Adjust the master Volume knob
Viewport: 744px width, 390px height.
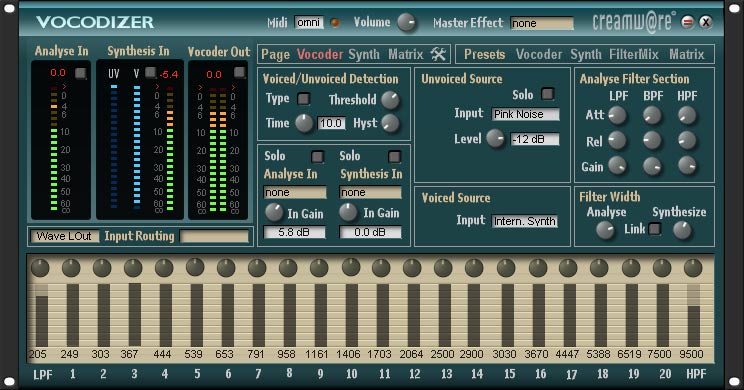tap(406, 22)
